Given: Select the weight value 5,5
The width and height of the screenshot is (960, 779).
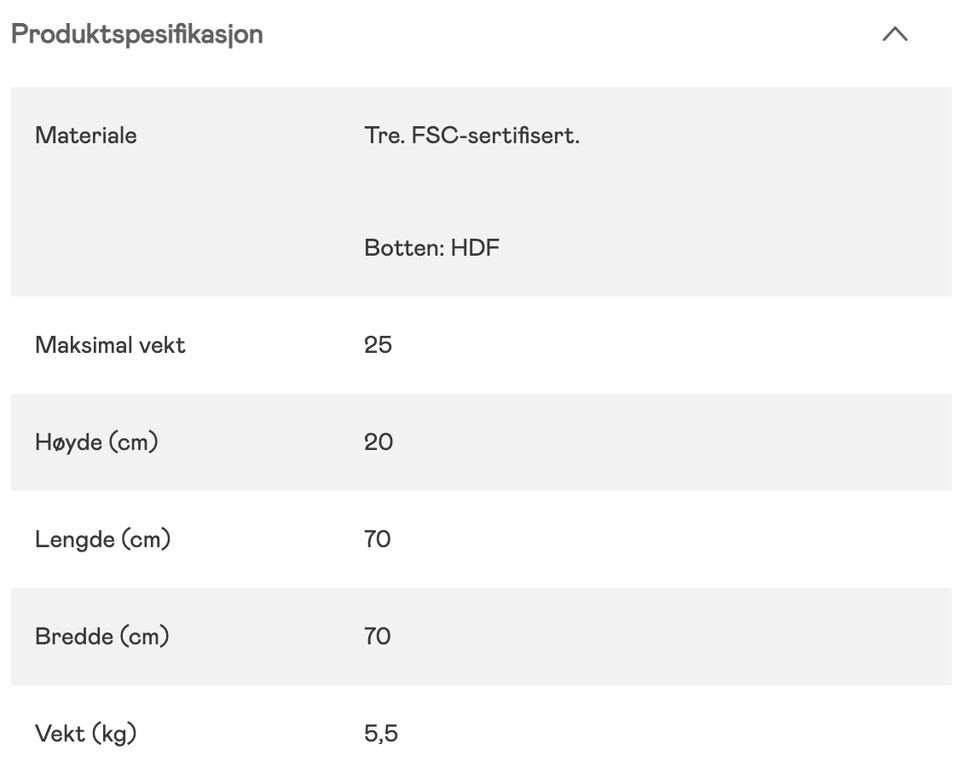Looking at the screenshot, I should click(x=381, y=733).
